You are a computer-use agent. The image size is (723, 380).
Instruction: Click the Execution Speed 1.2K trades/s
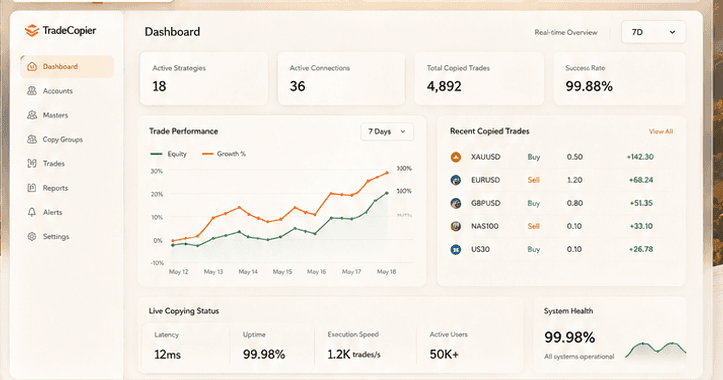click(354, 355)
